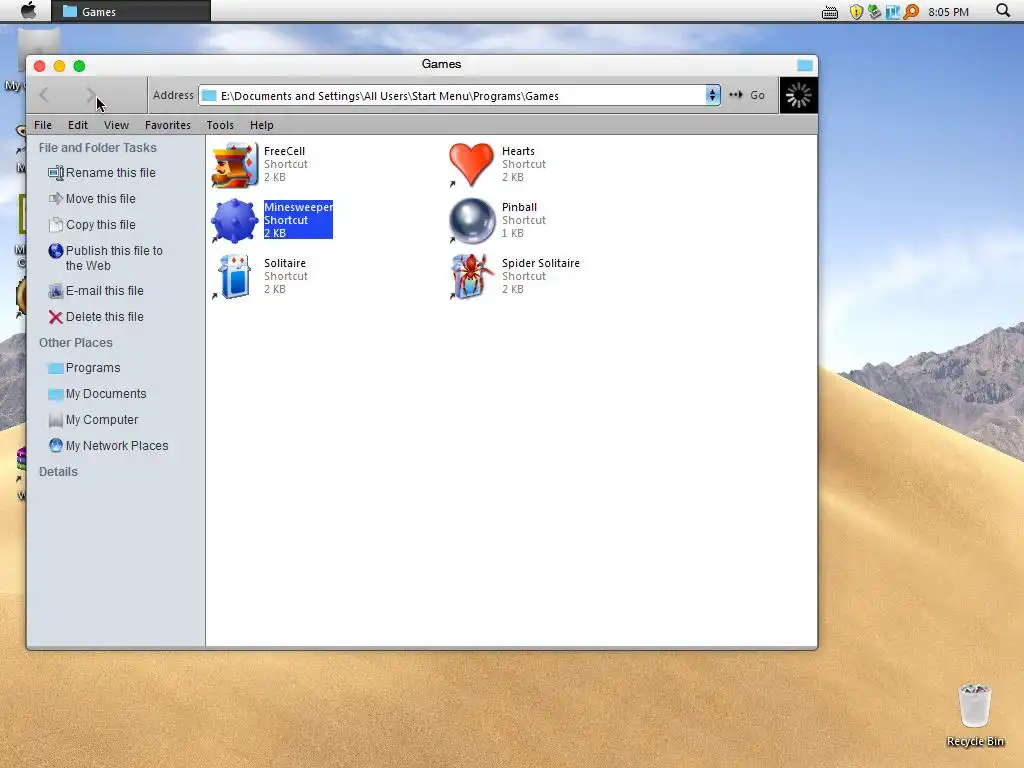Click the Move this file icon
Image resolution: width=1024 pixels, height=768 pixels.
[x=56, y=199]
